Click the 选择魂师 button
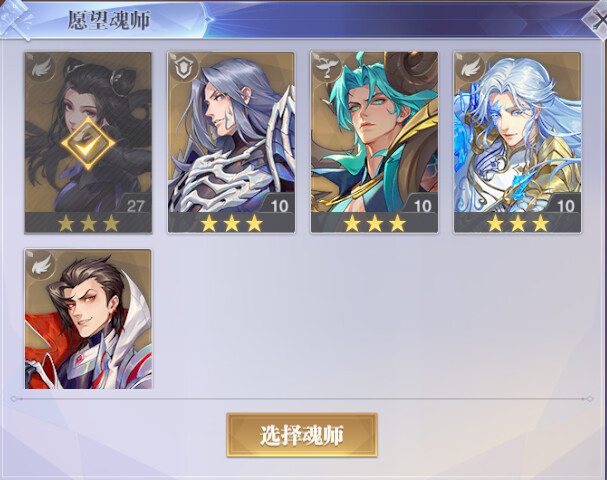The width and height of the screenshot is (607, 480). 302,435
